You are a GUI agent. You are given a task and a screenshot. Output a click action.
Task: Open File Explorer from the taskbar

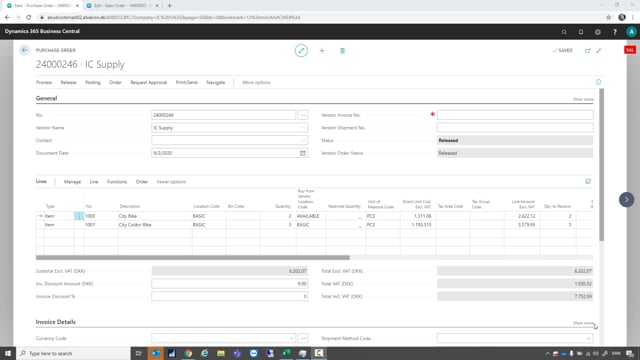[x=221, y=353]
